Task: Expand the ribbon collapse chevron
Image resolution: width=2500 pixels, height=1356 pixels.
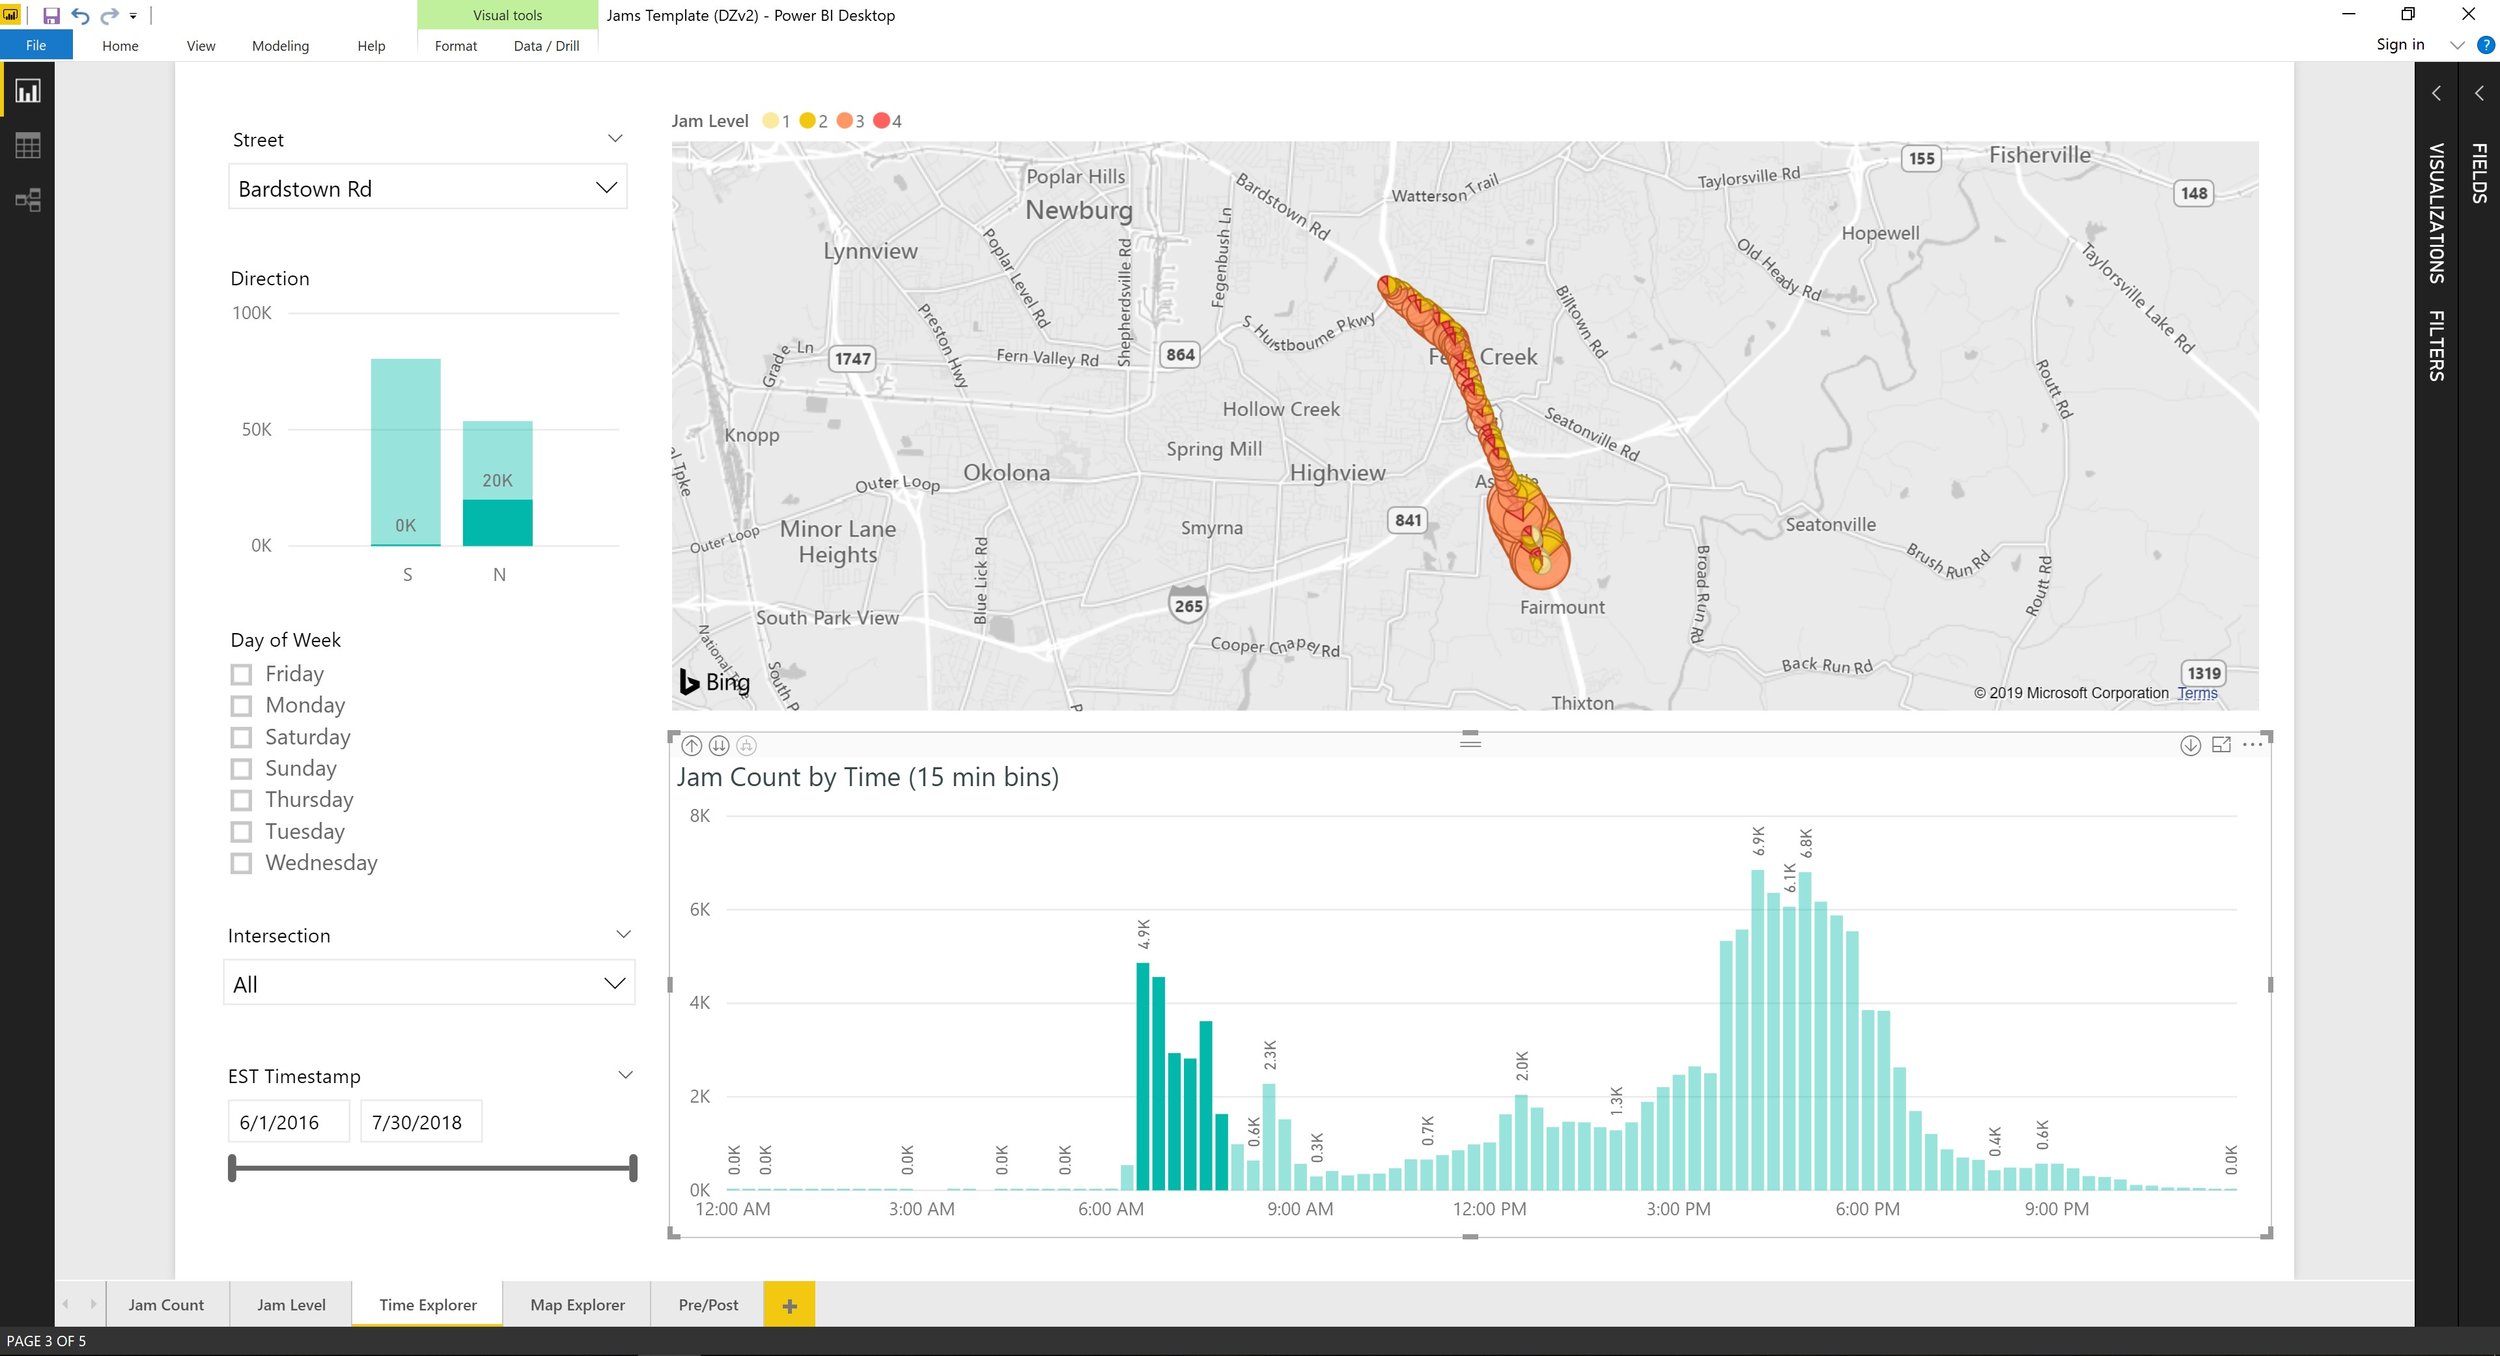Action: pos(2457,45)
